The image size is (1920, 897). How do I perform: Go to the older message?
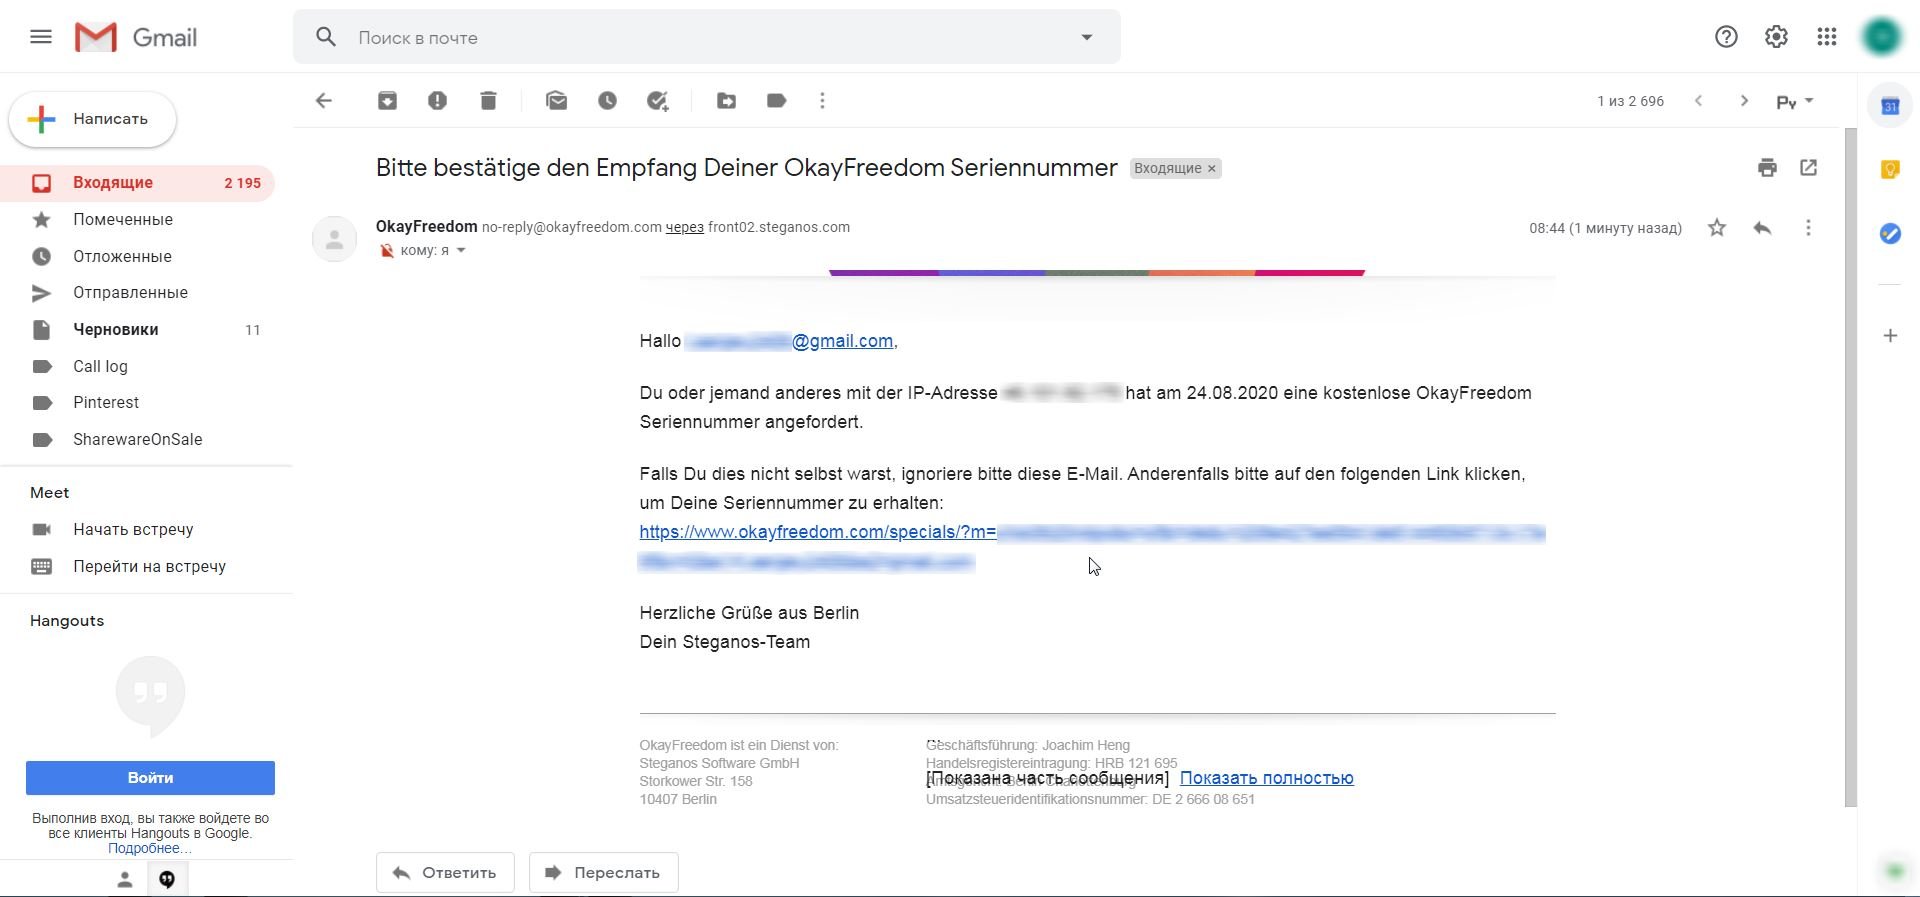point(1744,101)
